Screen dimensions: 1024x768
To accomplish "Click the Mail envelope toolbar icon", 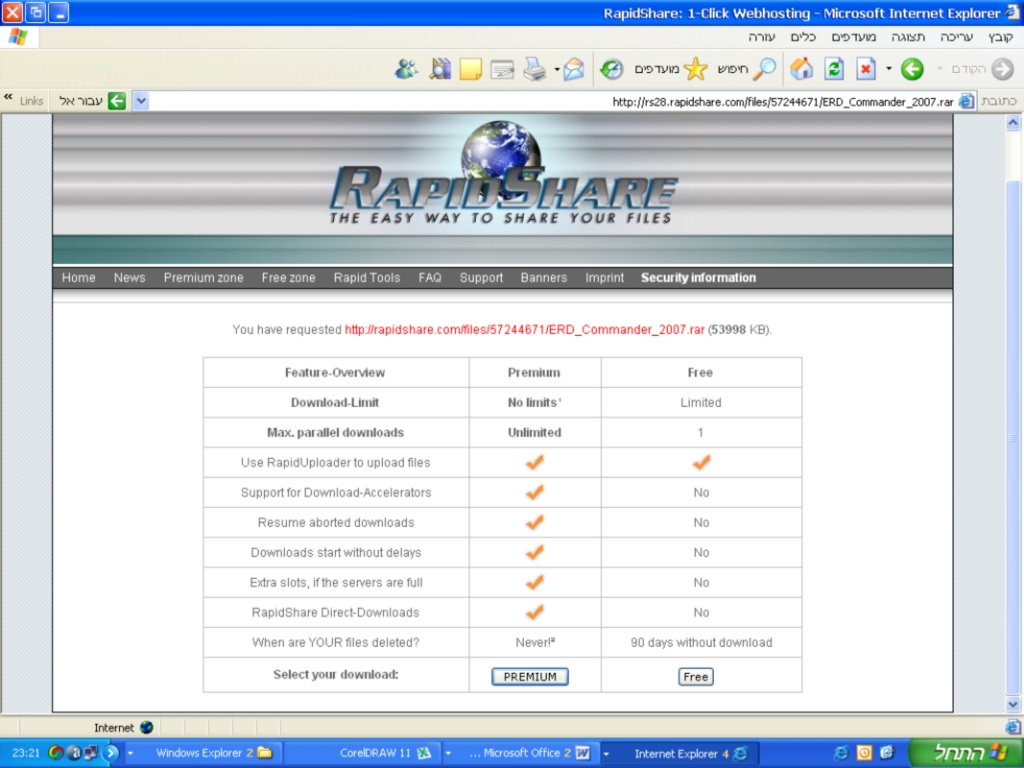I will [574, 69].
